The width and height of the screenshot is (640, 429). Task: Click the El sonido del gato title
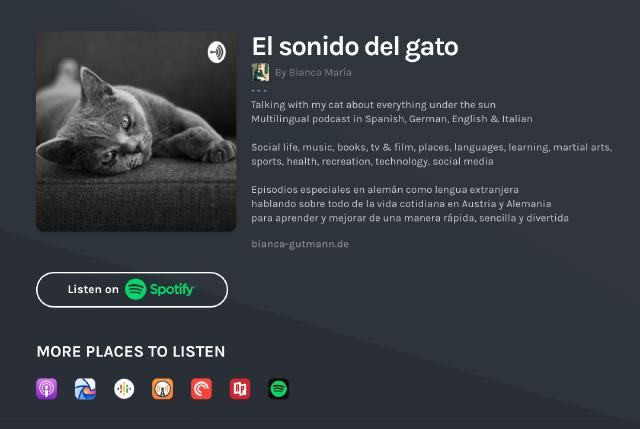(355, 47)
